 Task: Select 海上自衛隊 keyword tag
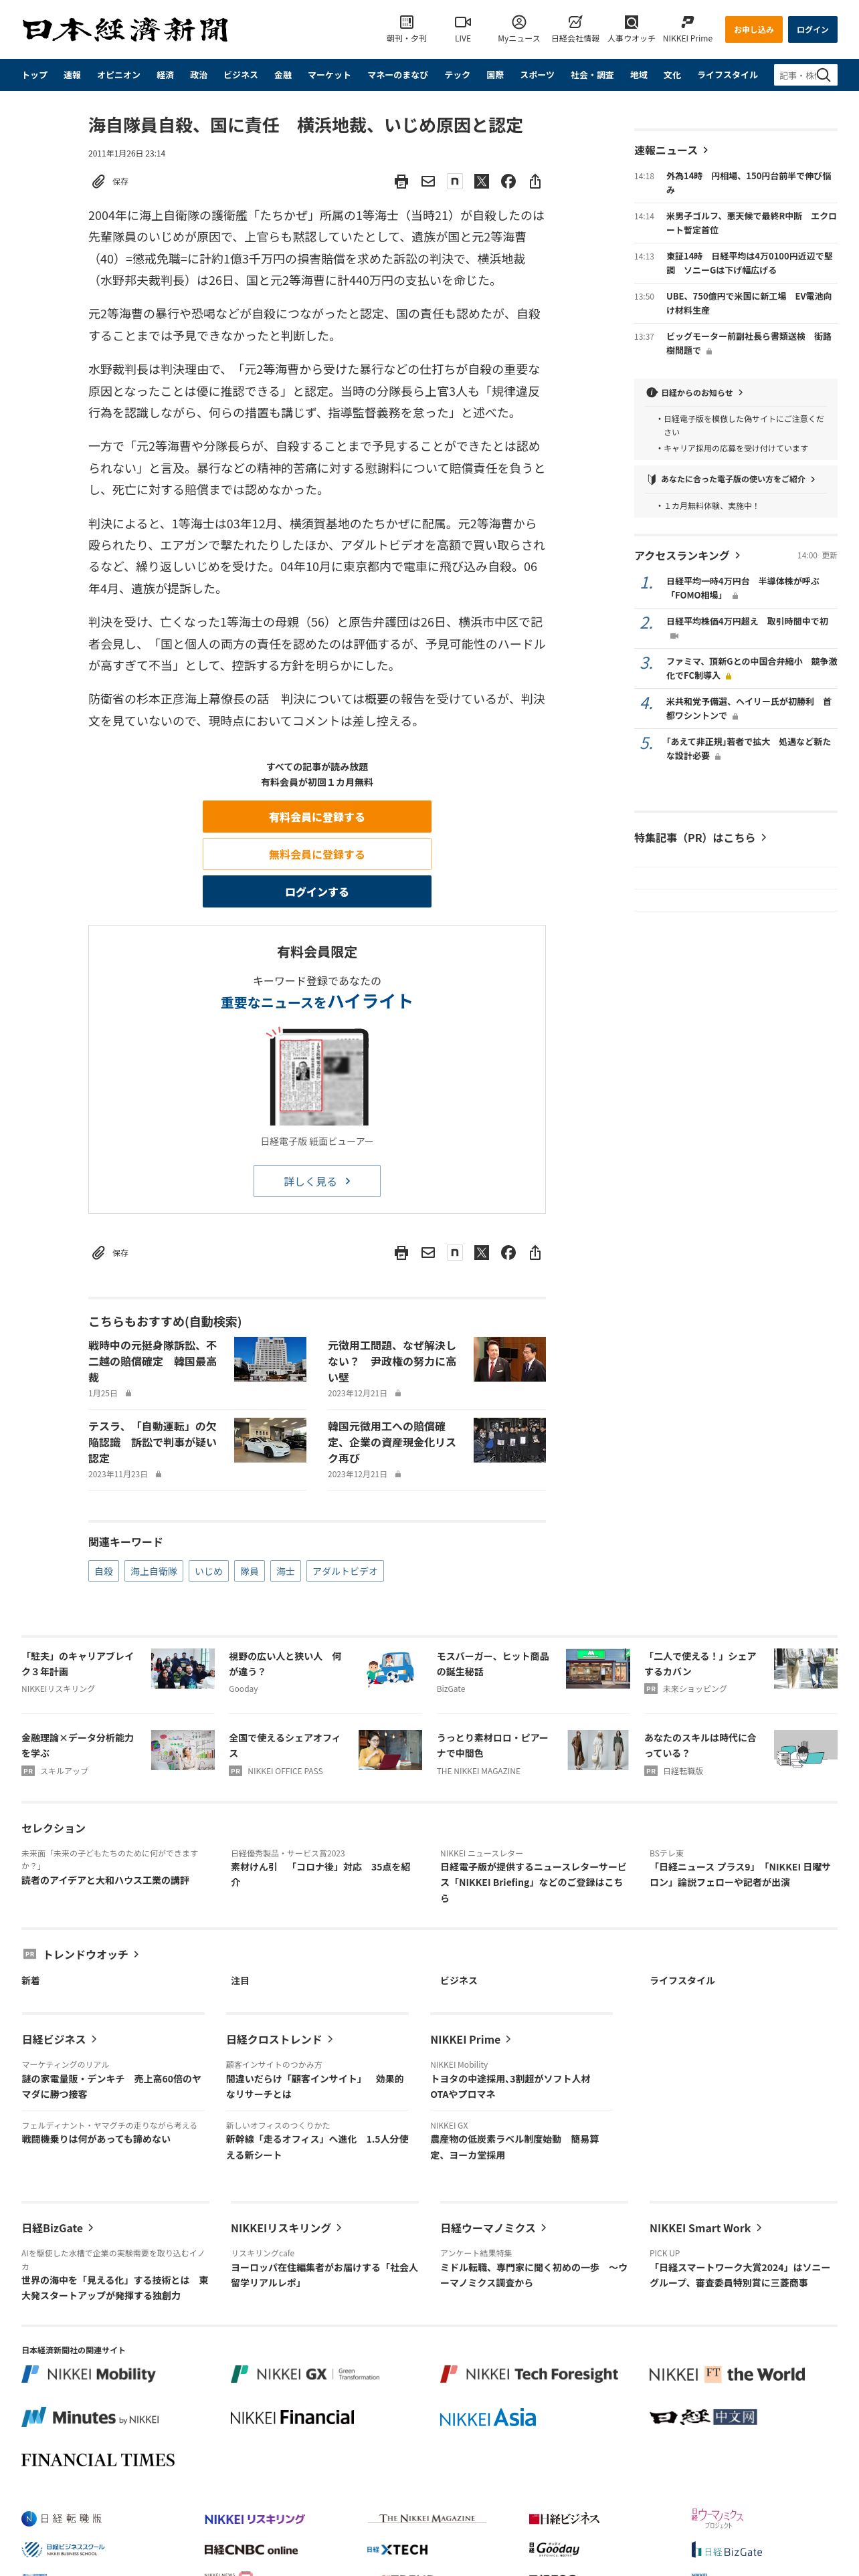tap(154, 1571)
